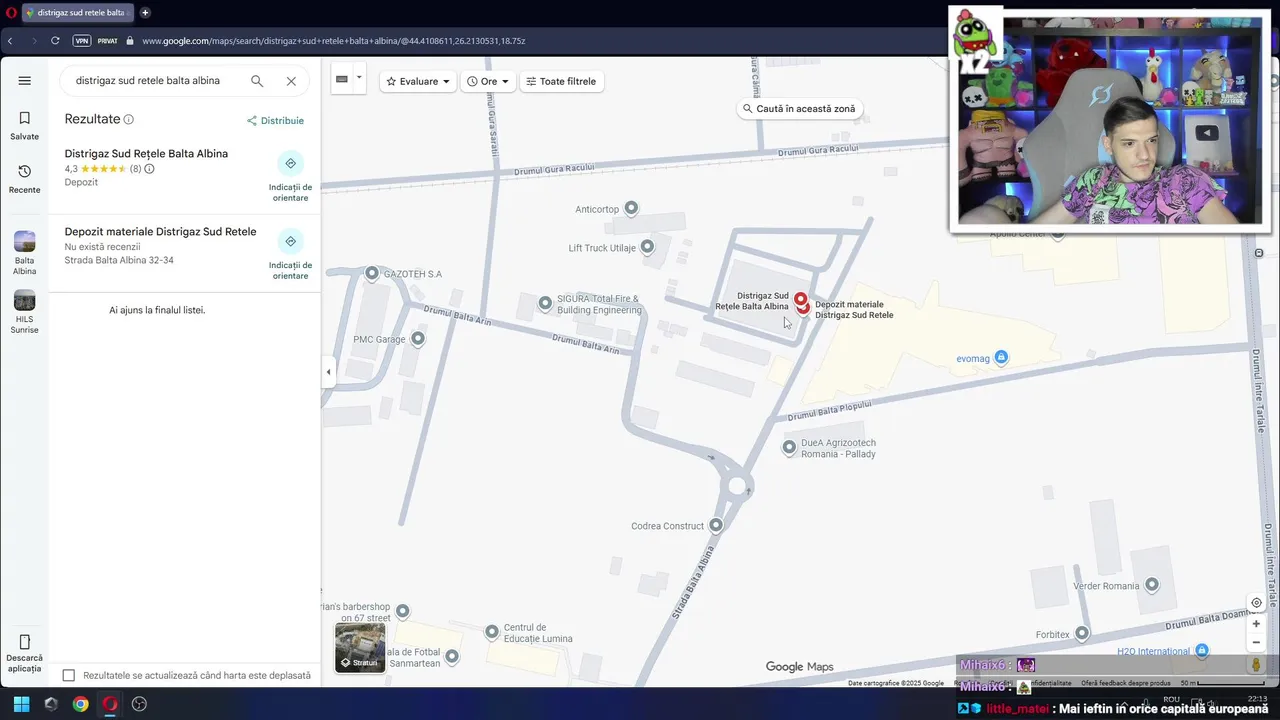Click the Anticortop map marker
The image size is (1280, 720).
[x=631, y=208]
